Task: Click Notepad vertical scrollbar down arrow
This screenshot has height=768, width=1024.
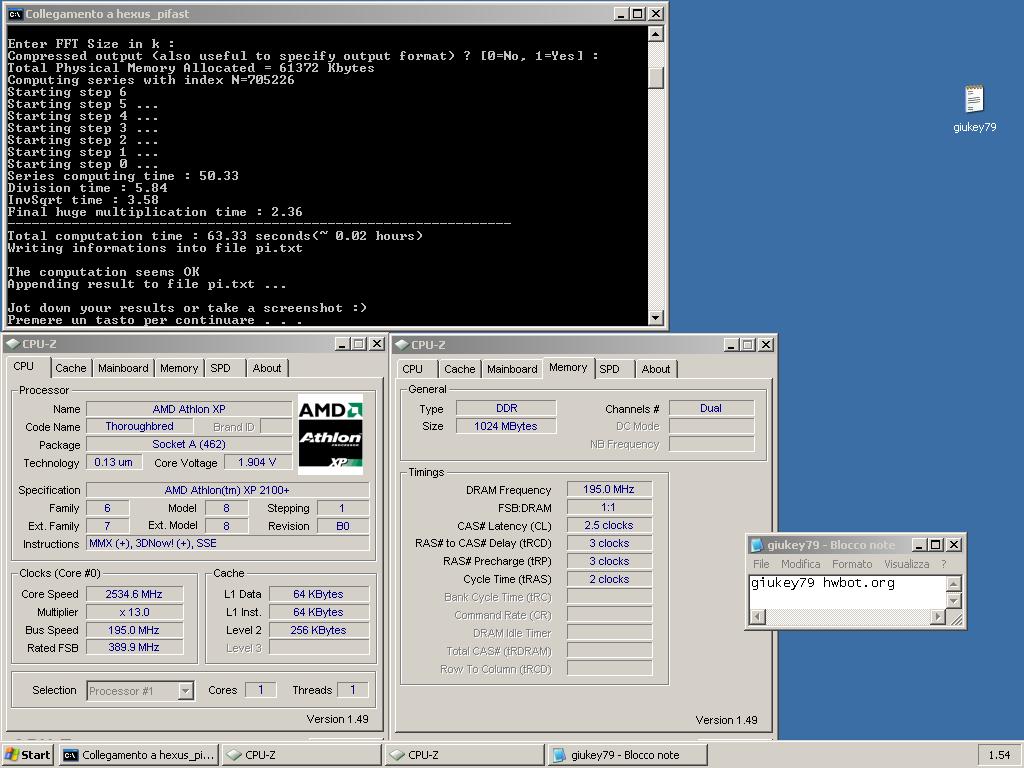Action: (x=953, y=600)
